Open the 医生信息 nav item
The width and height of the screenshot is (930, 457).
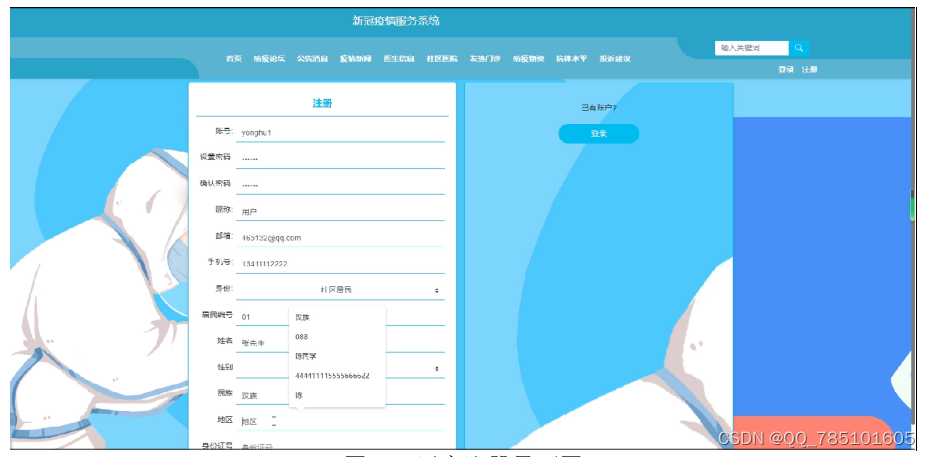tap(399, 59)
